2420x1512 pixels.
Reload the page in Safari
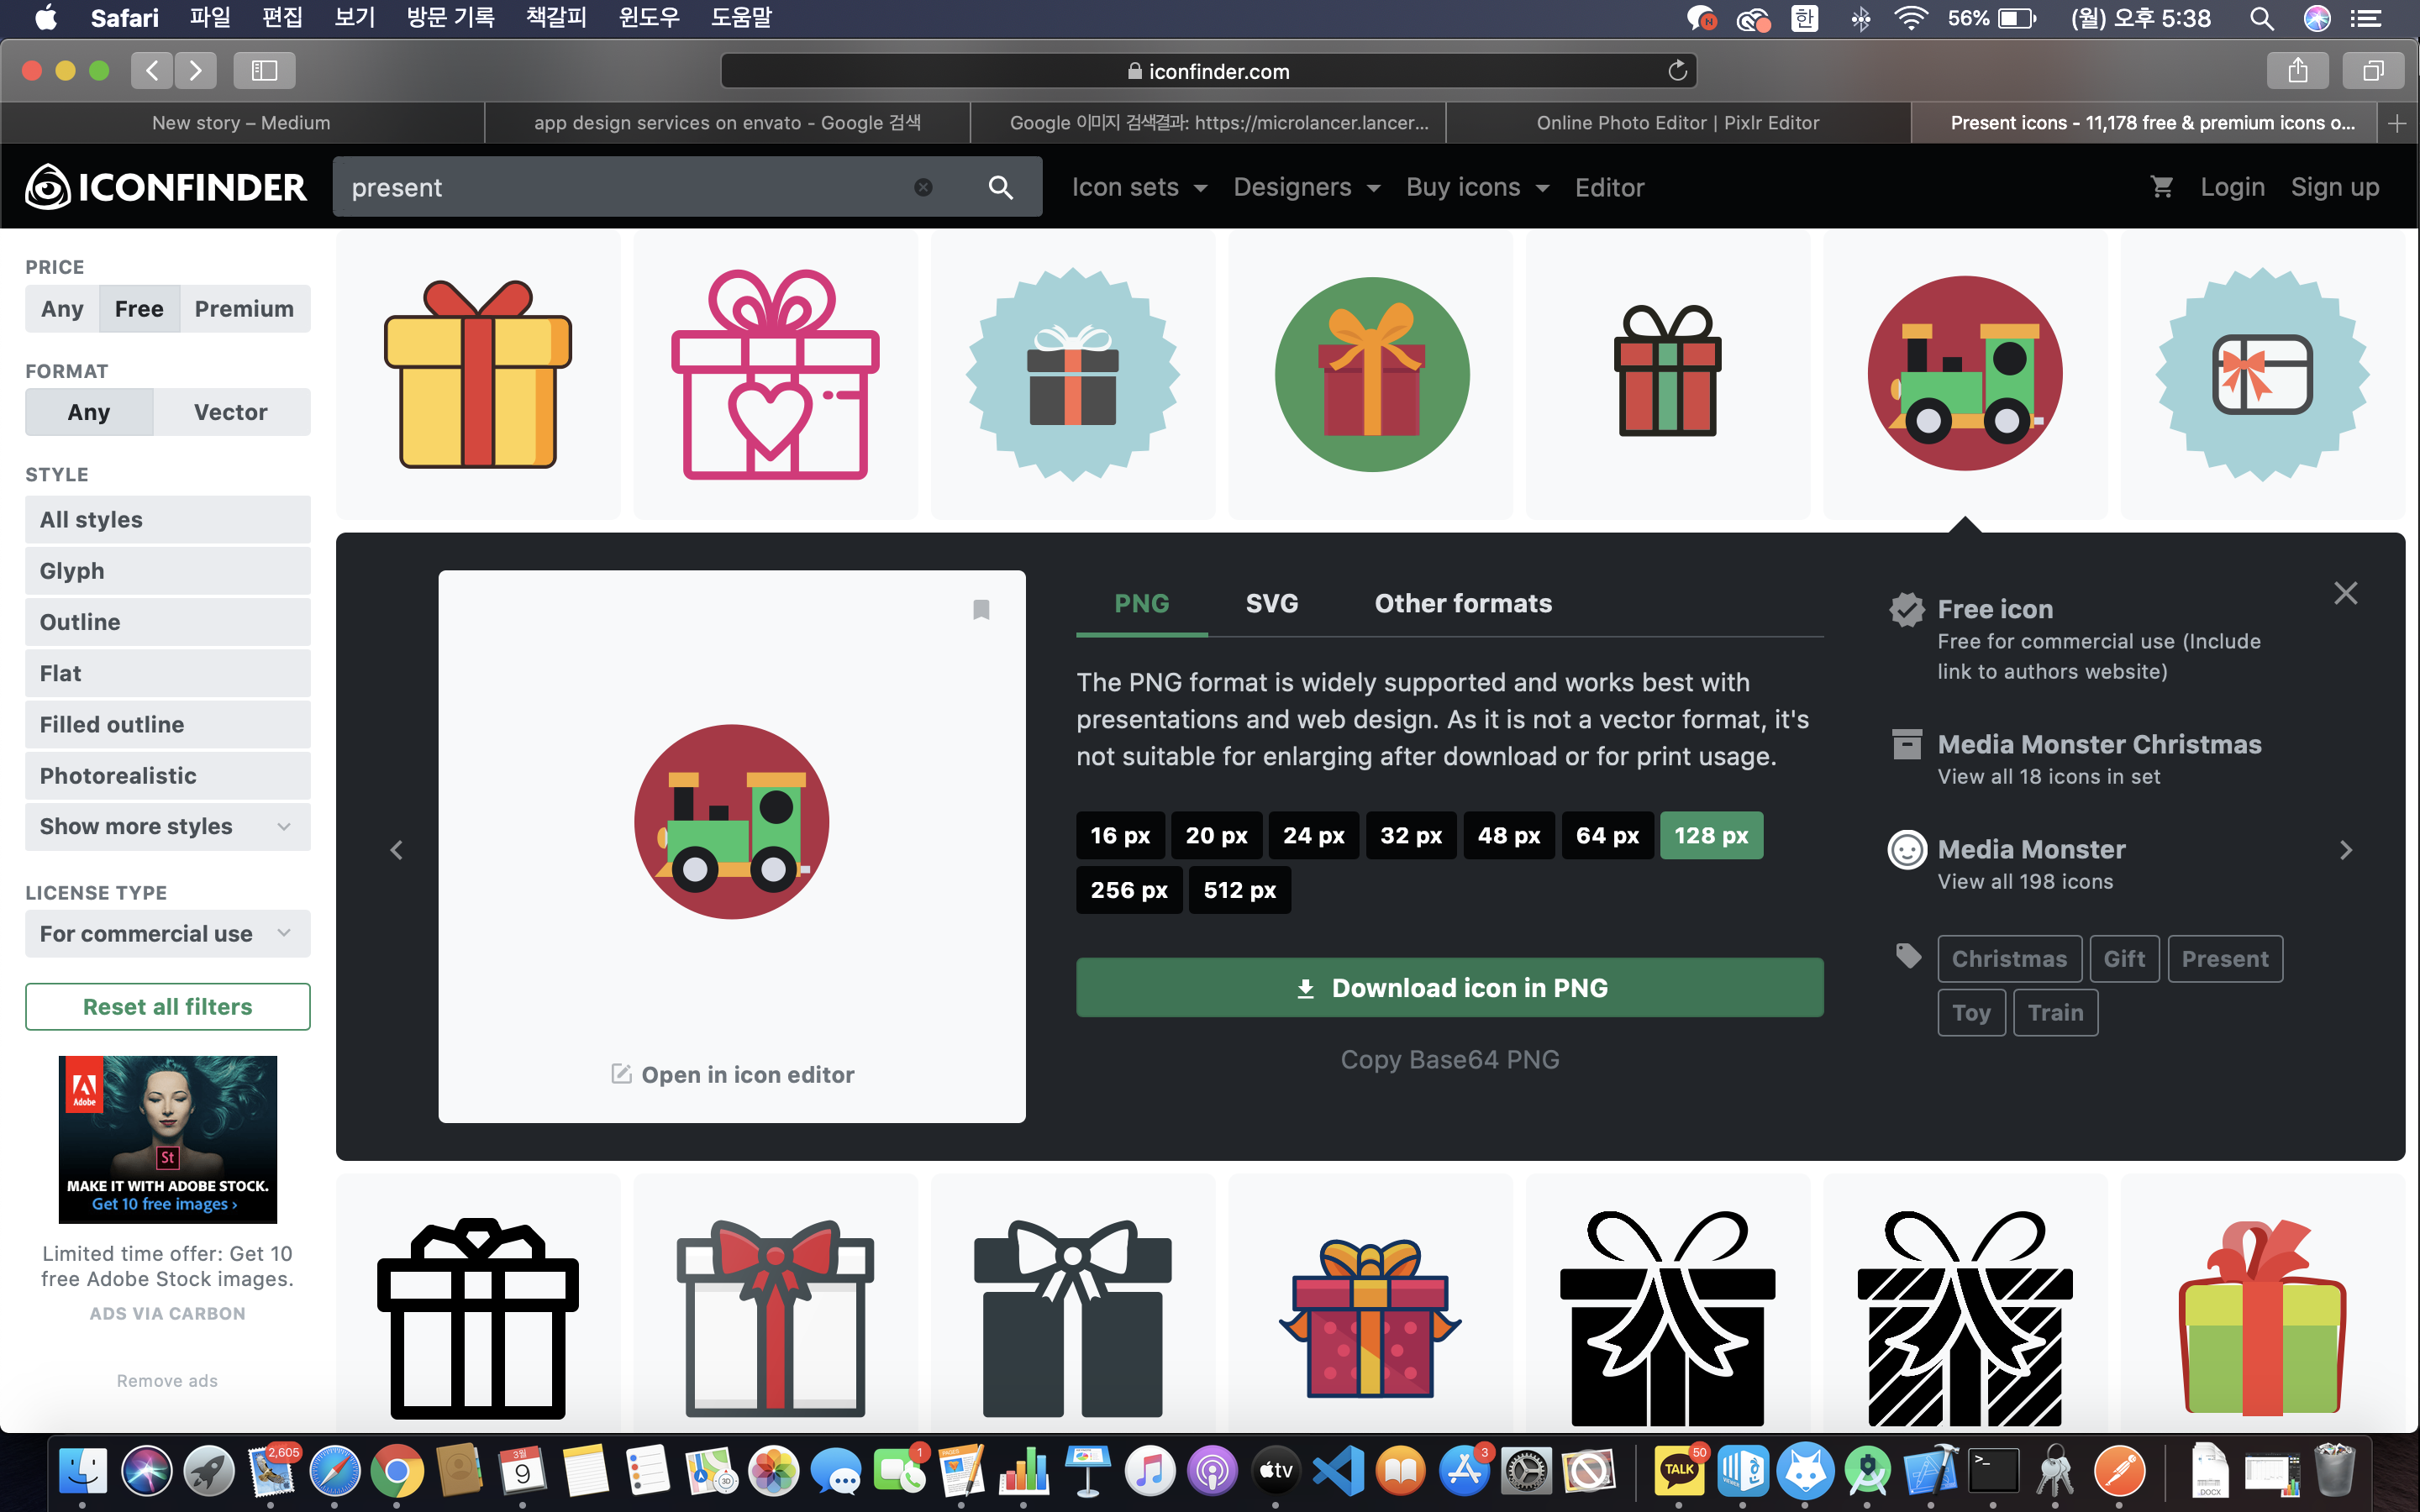coord(1677,71)
